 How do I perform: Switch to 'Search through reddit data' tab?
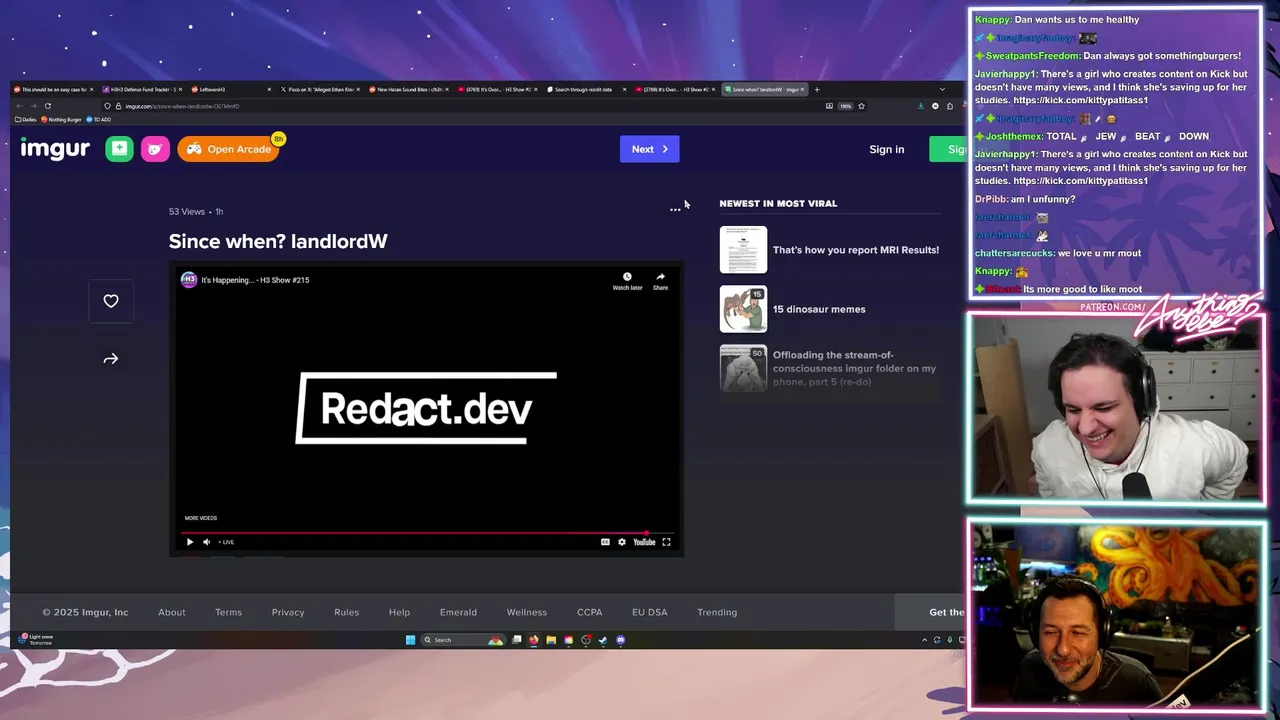coord(586,89)
